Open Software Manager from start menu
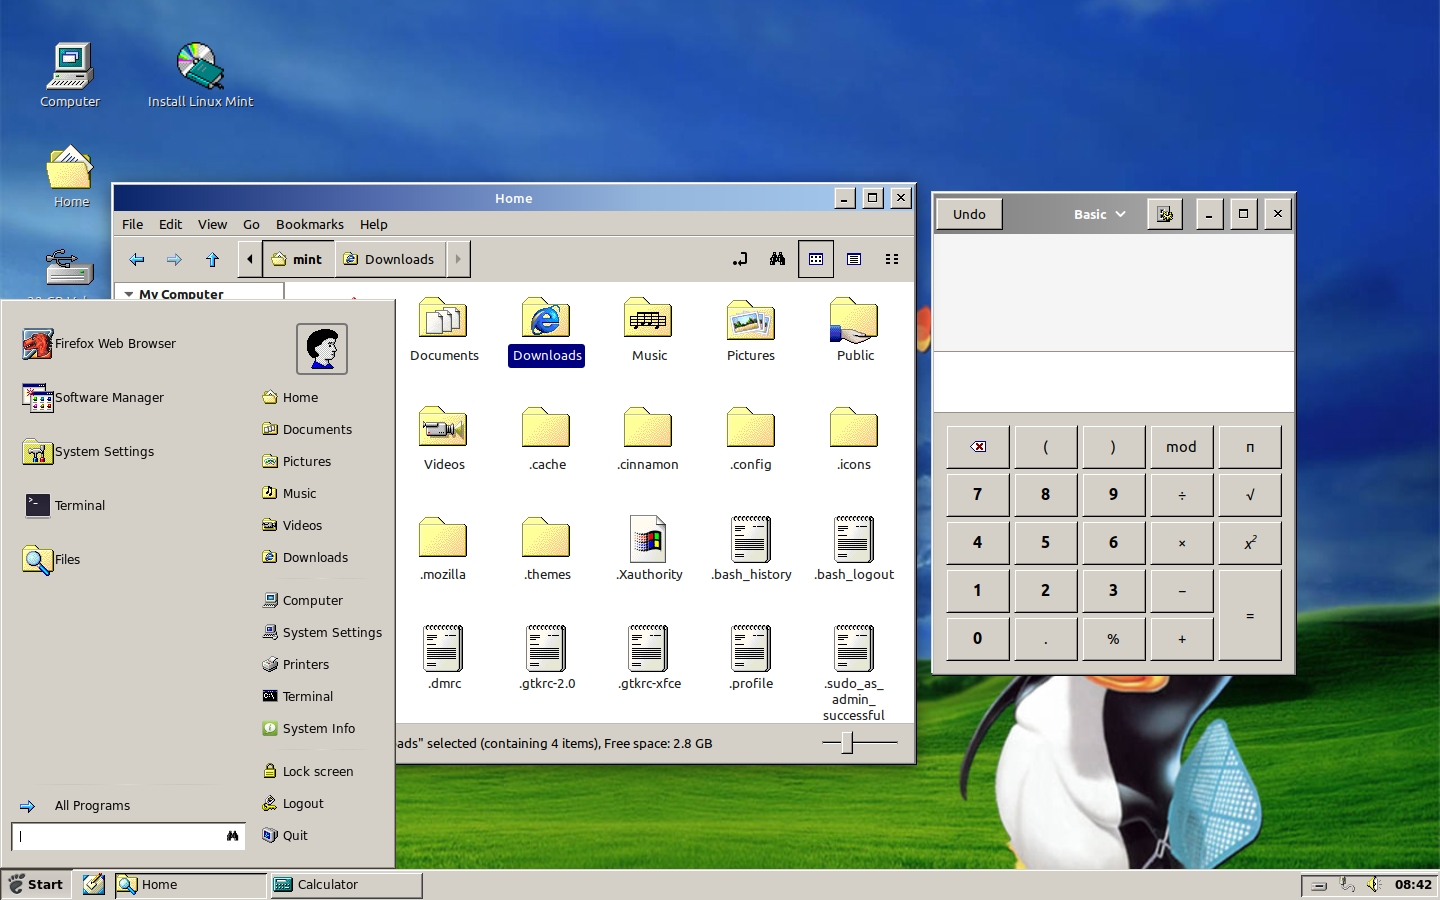This screenshot has height=900, width=1440. coord(93,397)
